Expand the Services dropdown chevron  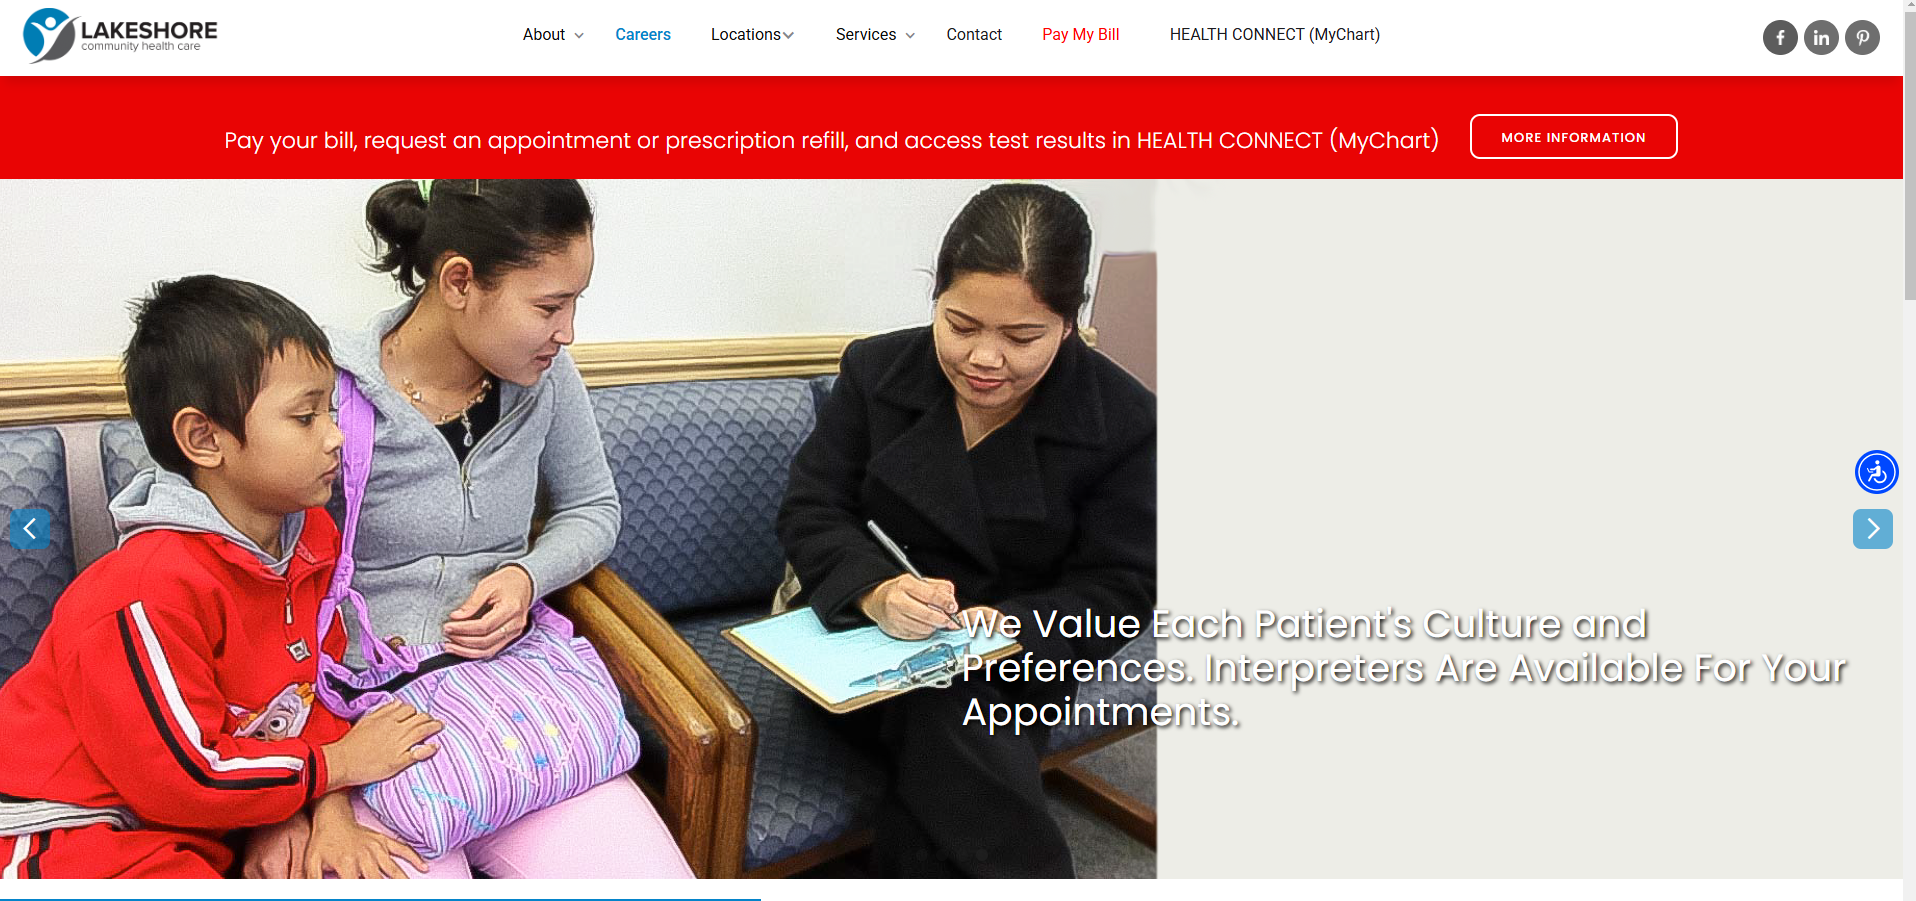coord(910,36)
